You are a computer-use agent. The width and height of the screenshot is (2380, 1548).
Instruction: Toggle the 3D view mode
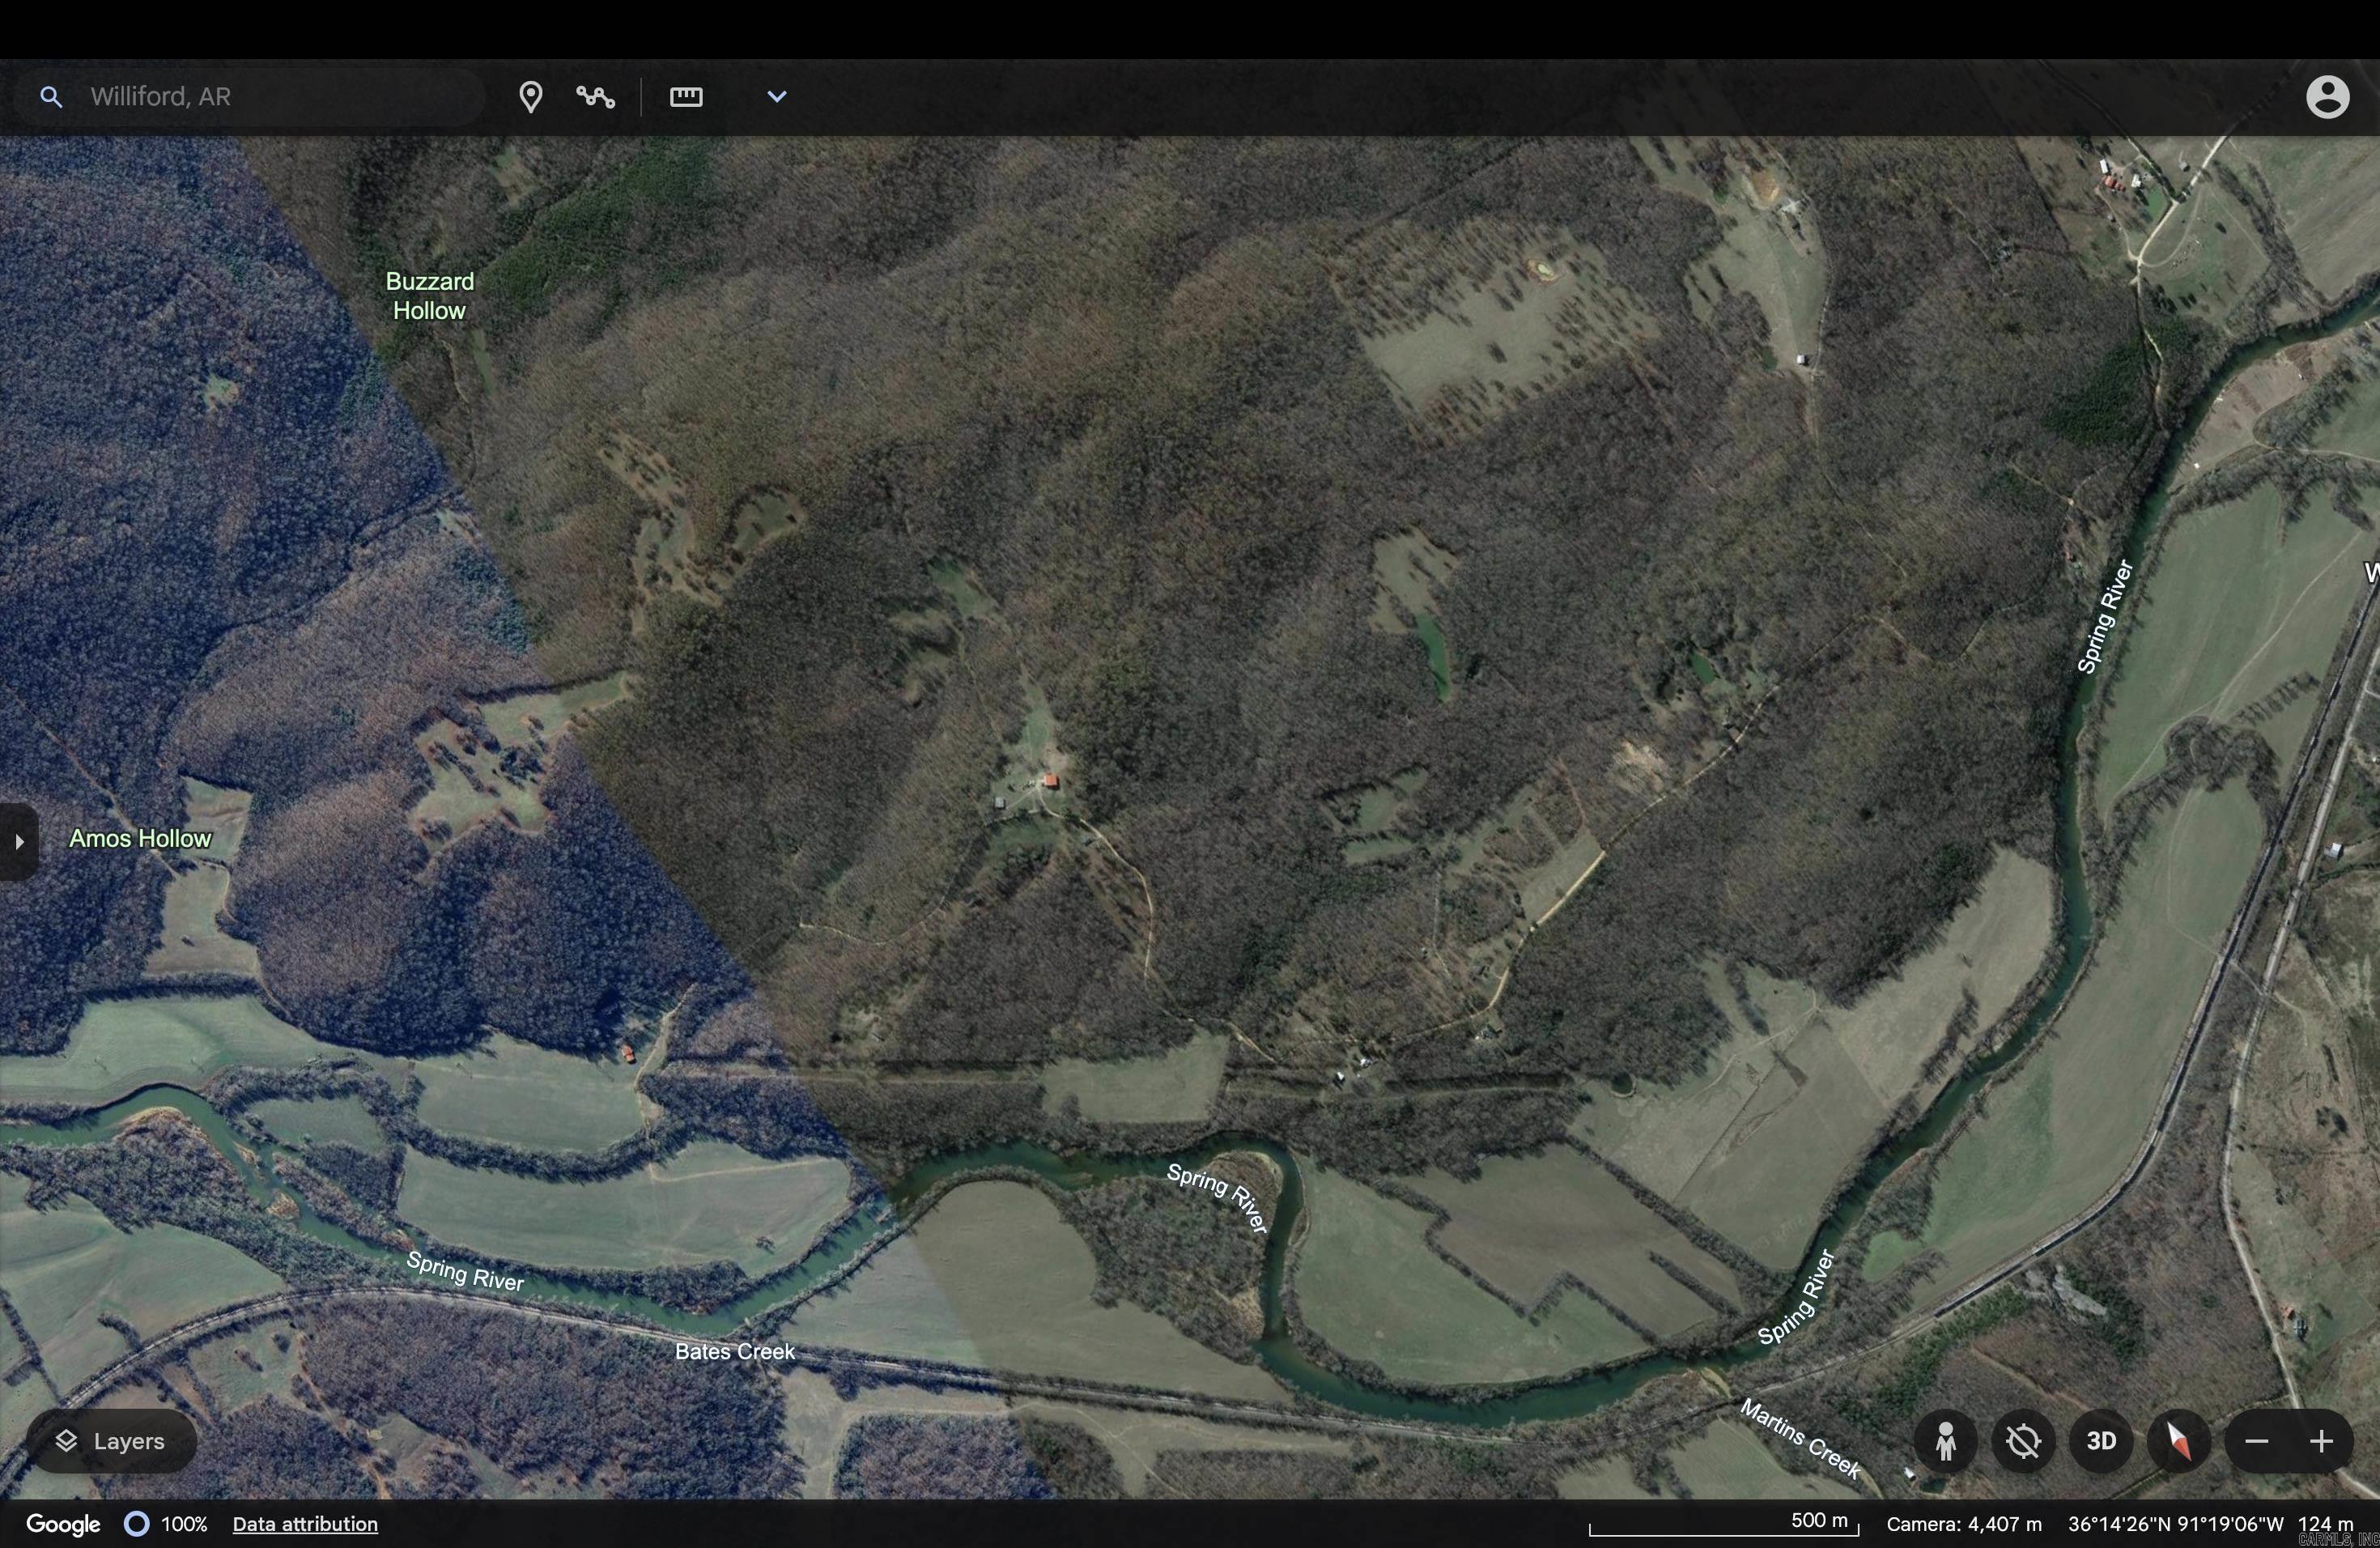pos(2101,1441)
